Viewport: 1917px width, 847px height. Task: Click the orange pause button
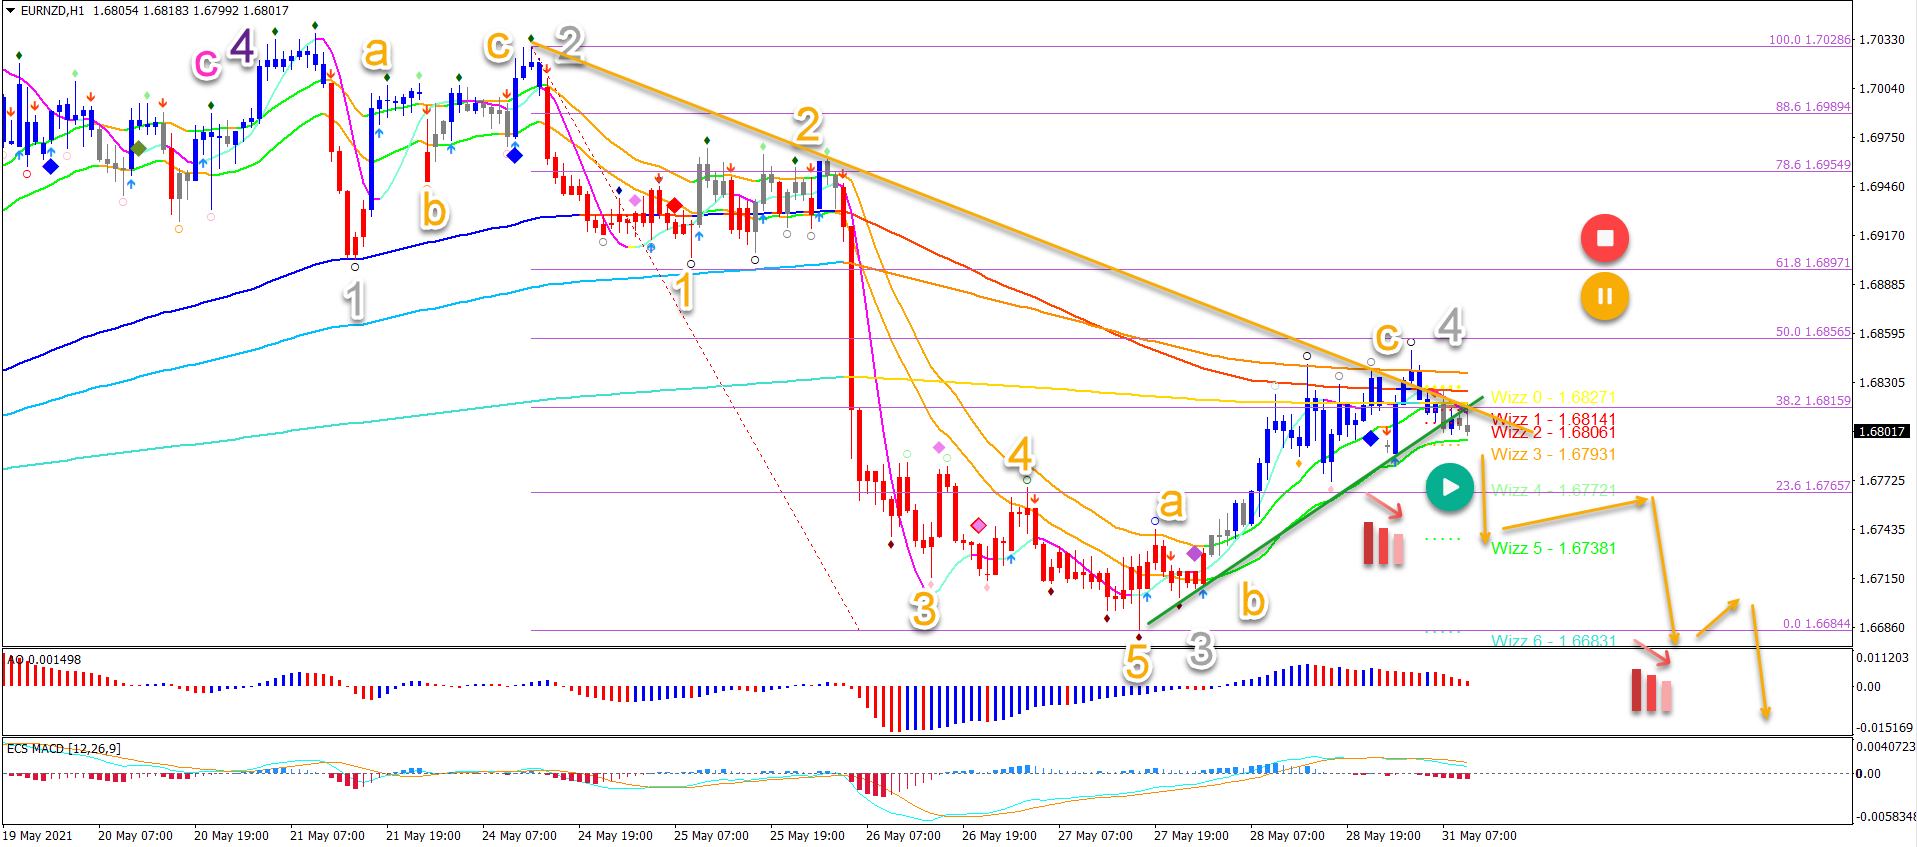[x=1604, y=296]
